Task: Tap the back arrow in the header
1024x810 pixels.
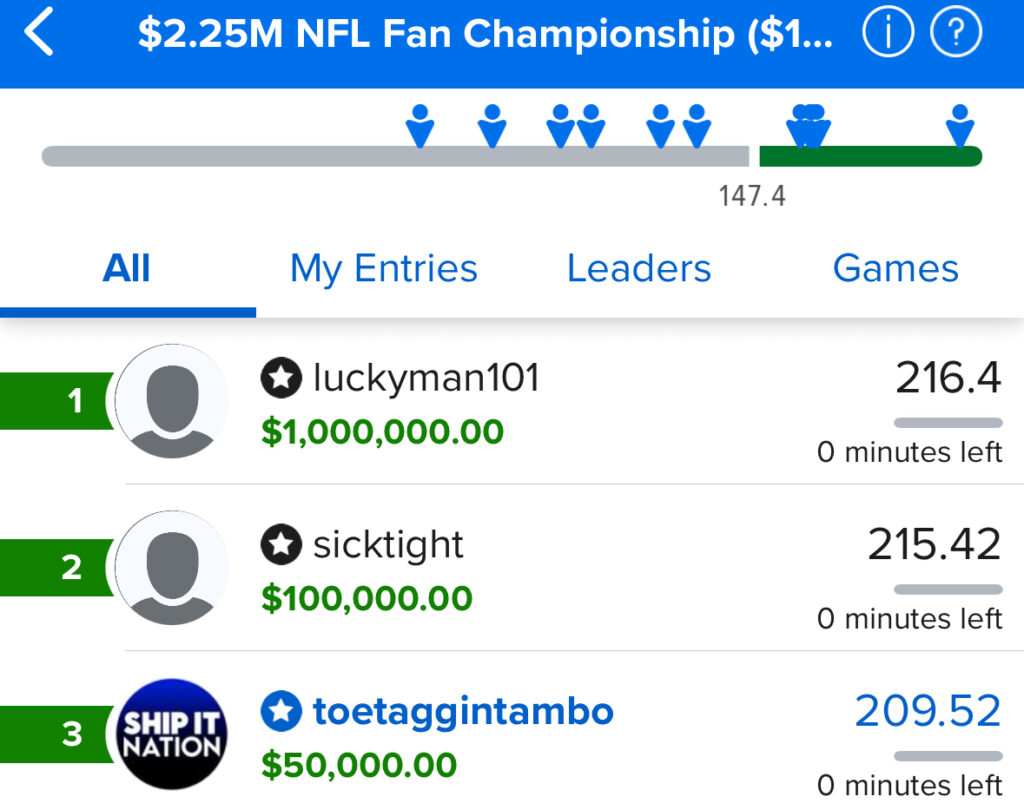Action: pos(40,34)
